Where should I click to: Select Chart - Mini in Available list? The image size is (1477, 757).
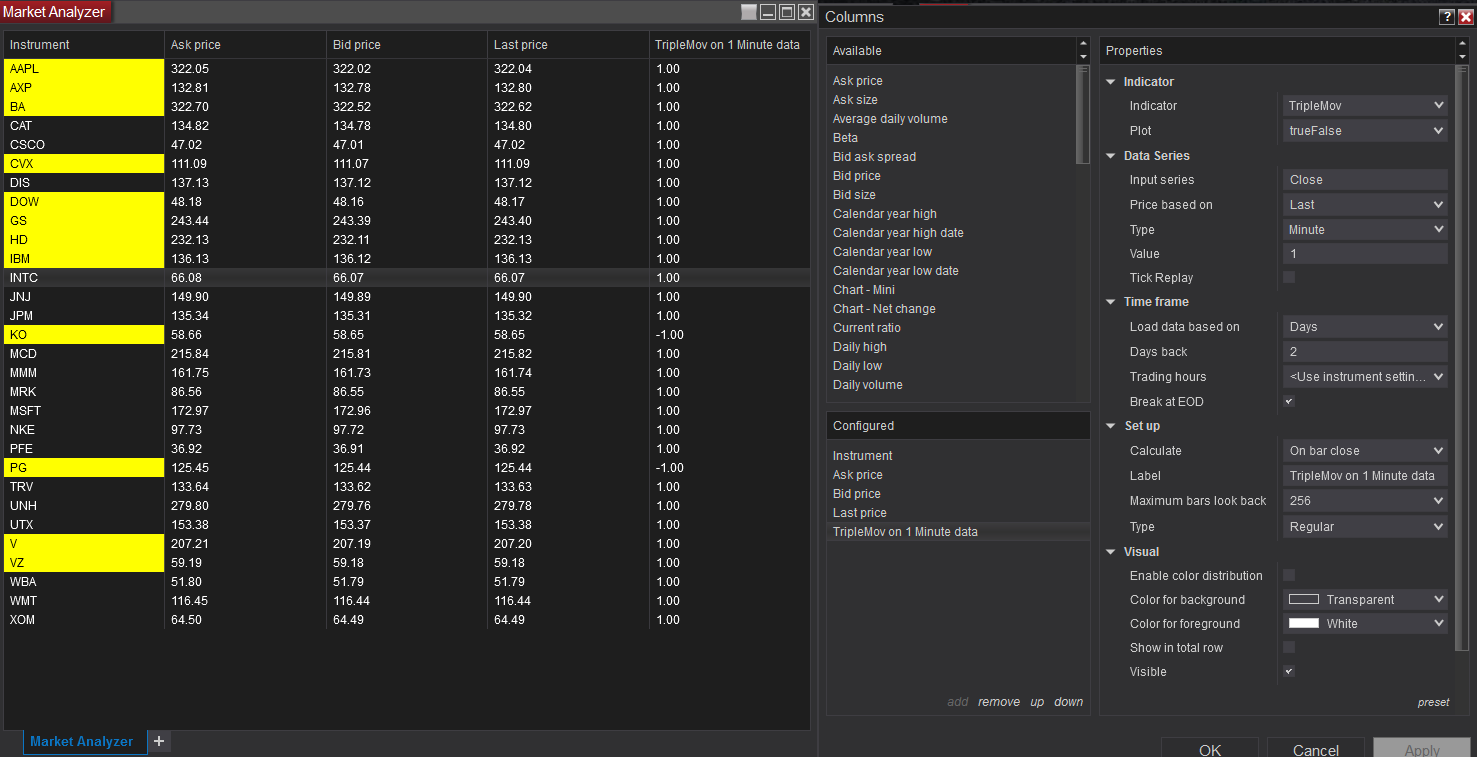coord(864,290)
